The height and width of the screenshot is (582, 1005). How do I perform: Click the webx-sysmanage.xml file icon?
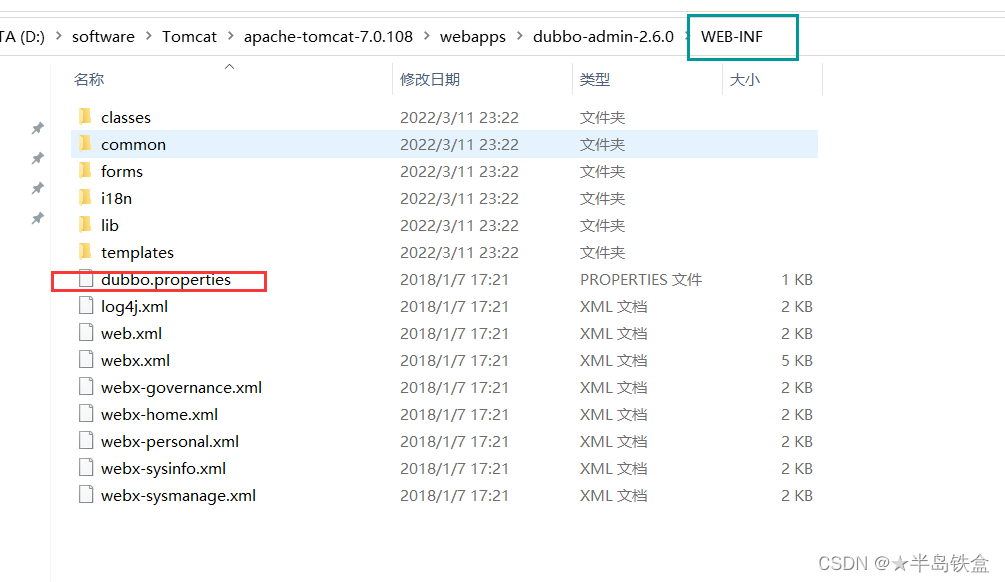86,494
